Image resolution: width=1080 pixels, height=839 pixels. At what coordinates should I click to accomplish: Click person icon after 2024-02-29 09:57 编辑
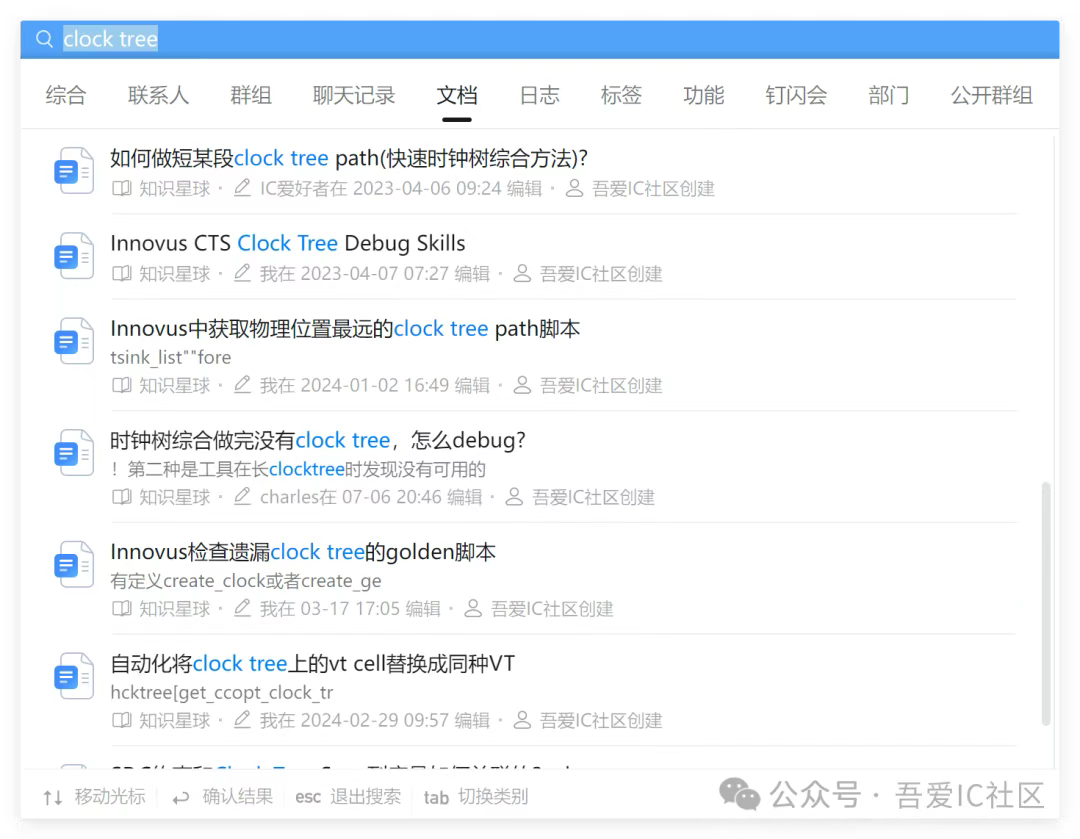click(x=523, y=720)
